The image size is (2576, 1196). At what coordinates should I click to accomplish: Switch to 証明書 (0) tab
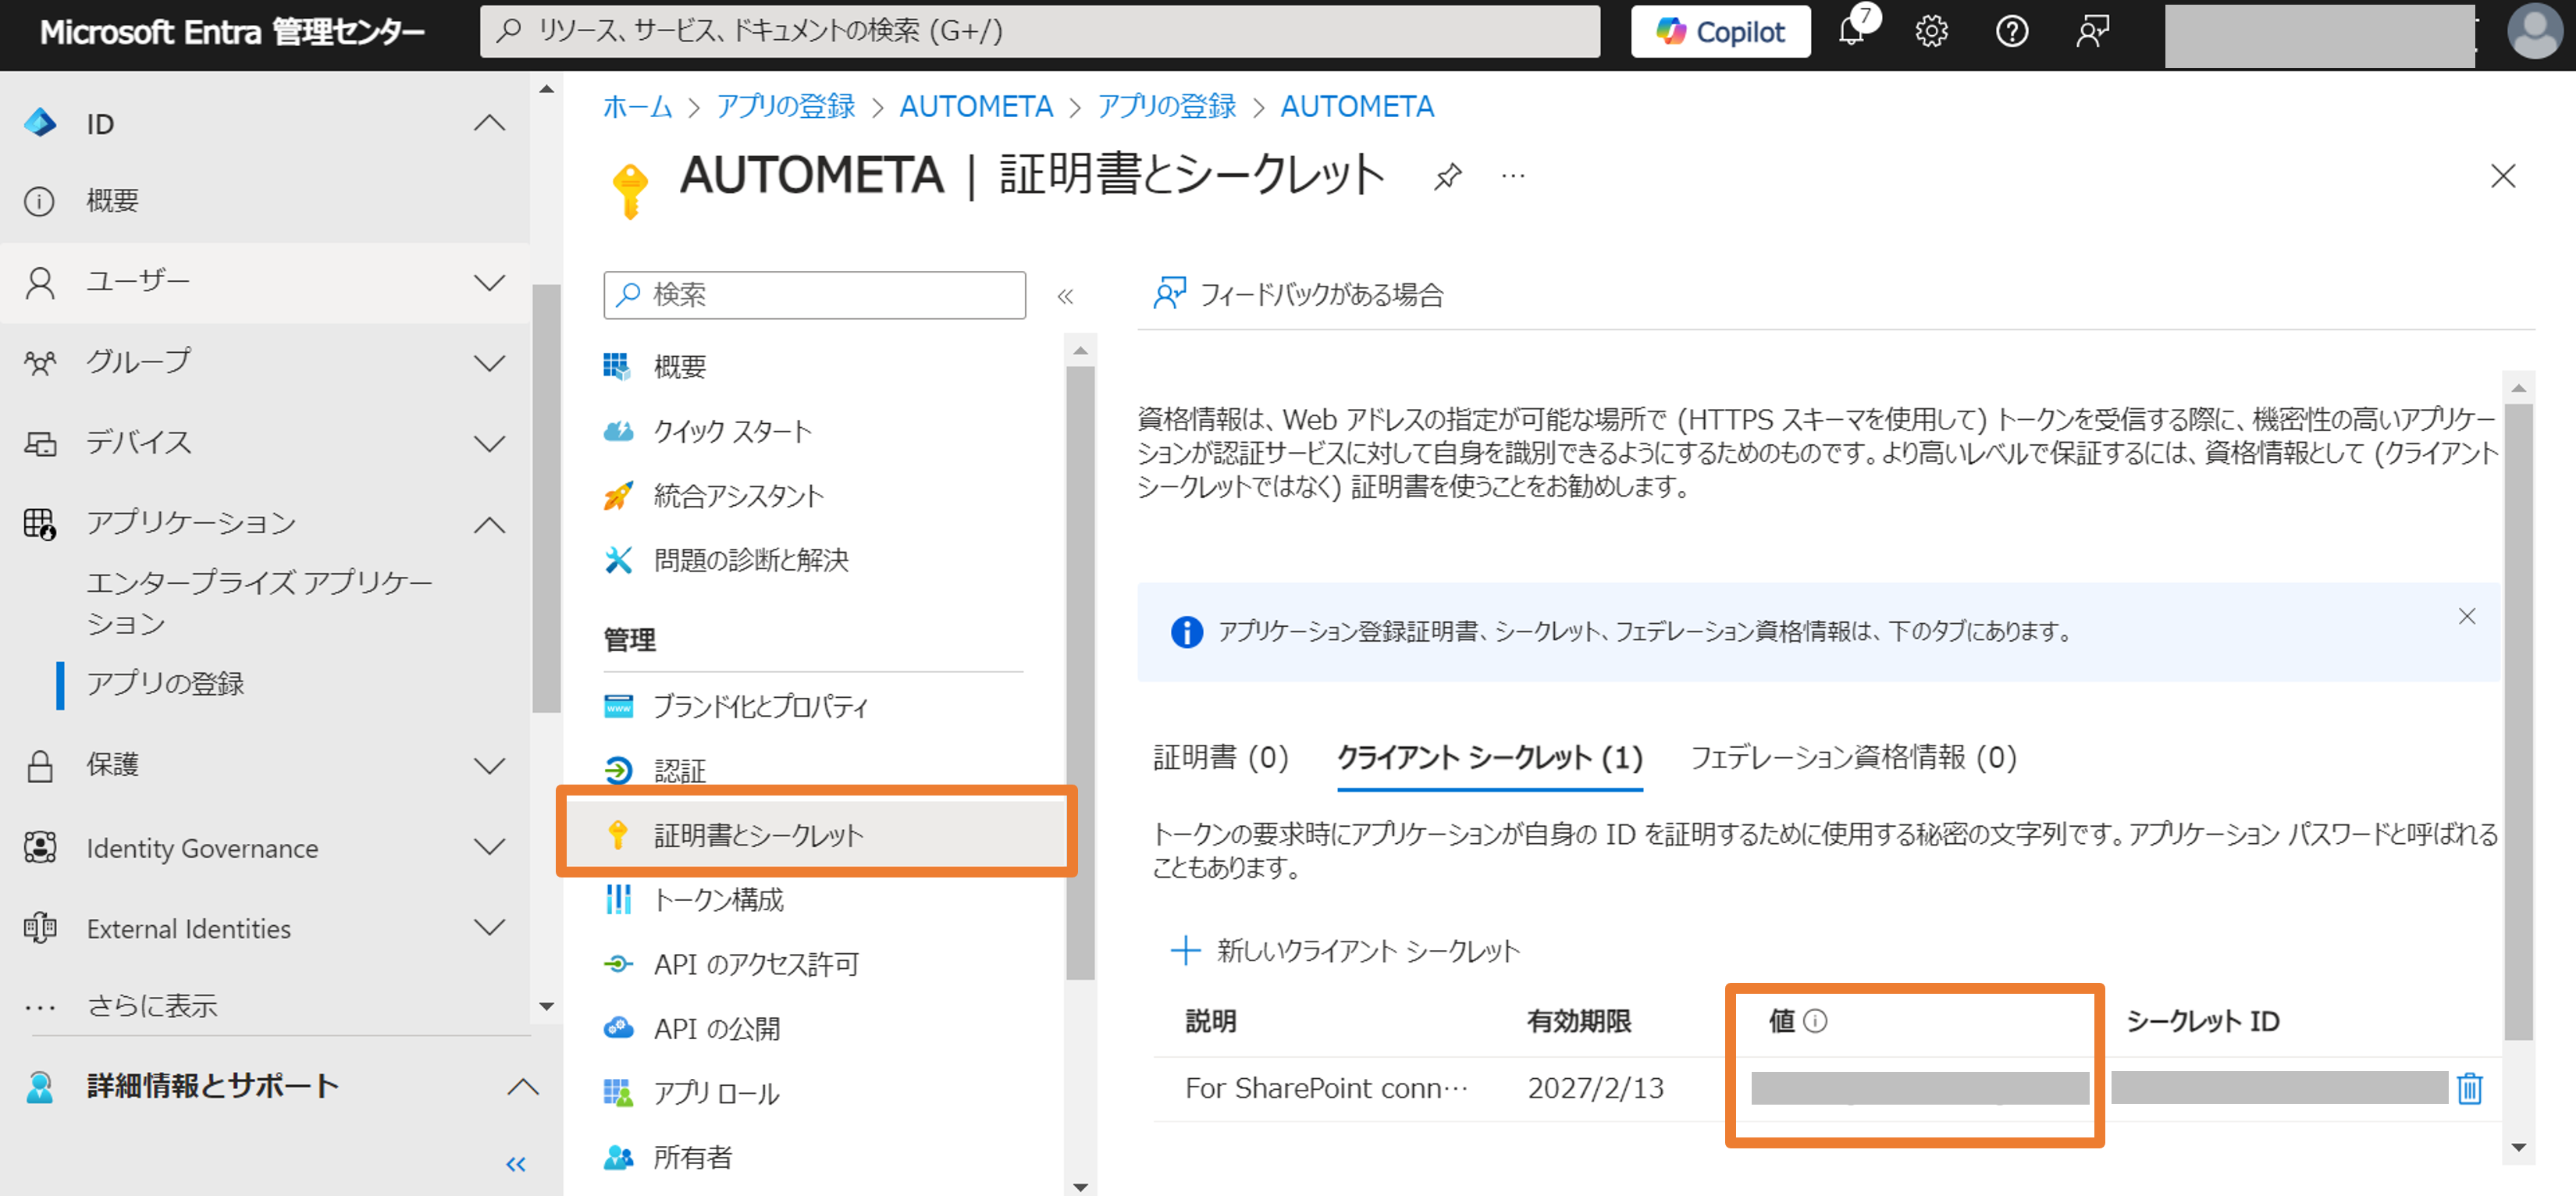1221,758
